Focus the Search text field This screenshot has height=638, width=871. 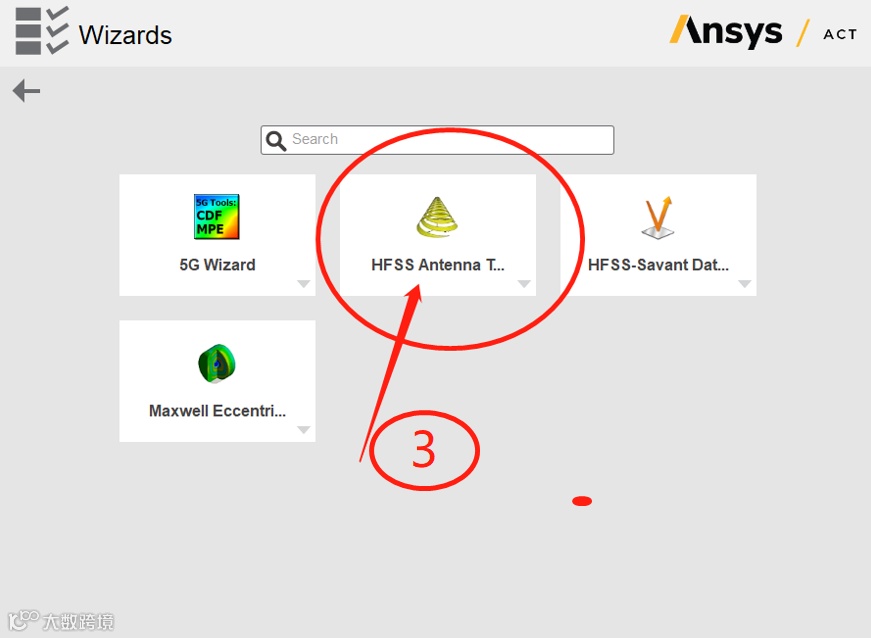pyautogui.click(x=437, y=140)
